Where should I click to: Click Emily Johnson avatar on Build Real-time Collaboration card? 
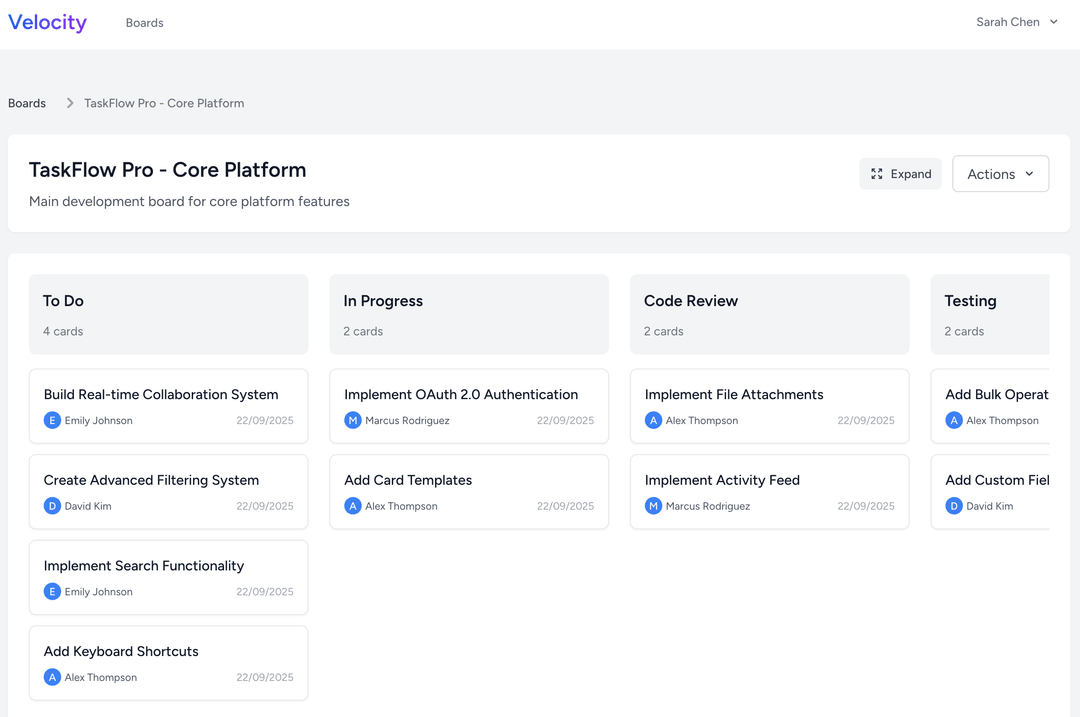tap(52, 421)
